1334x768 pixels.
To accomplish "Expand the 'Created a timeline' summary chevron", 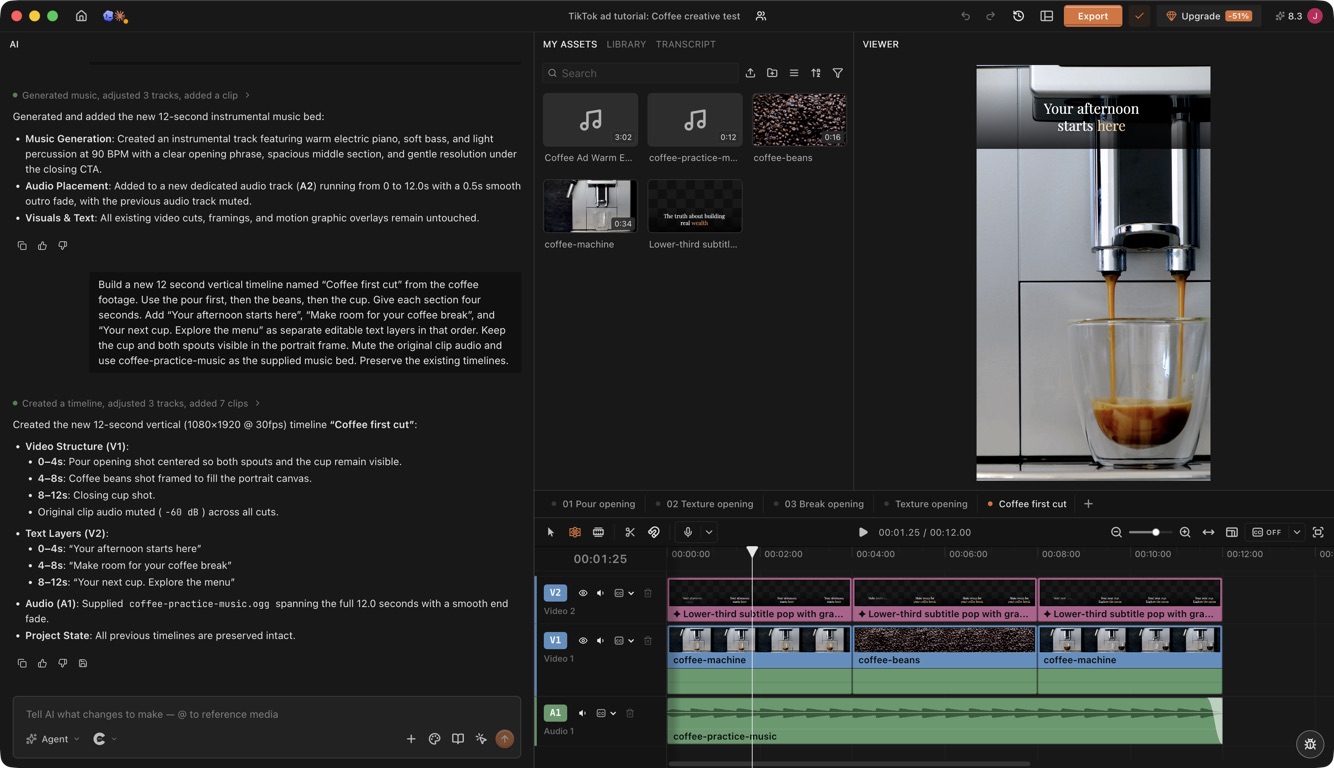I will [x=257, y=403].
